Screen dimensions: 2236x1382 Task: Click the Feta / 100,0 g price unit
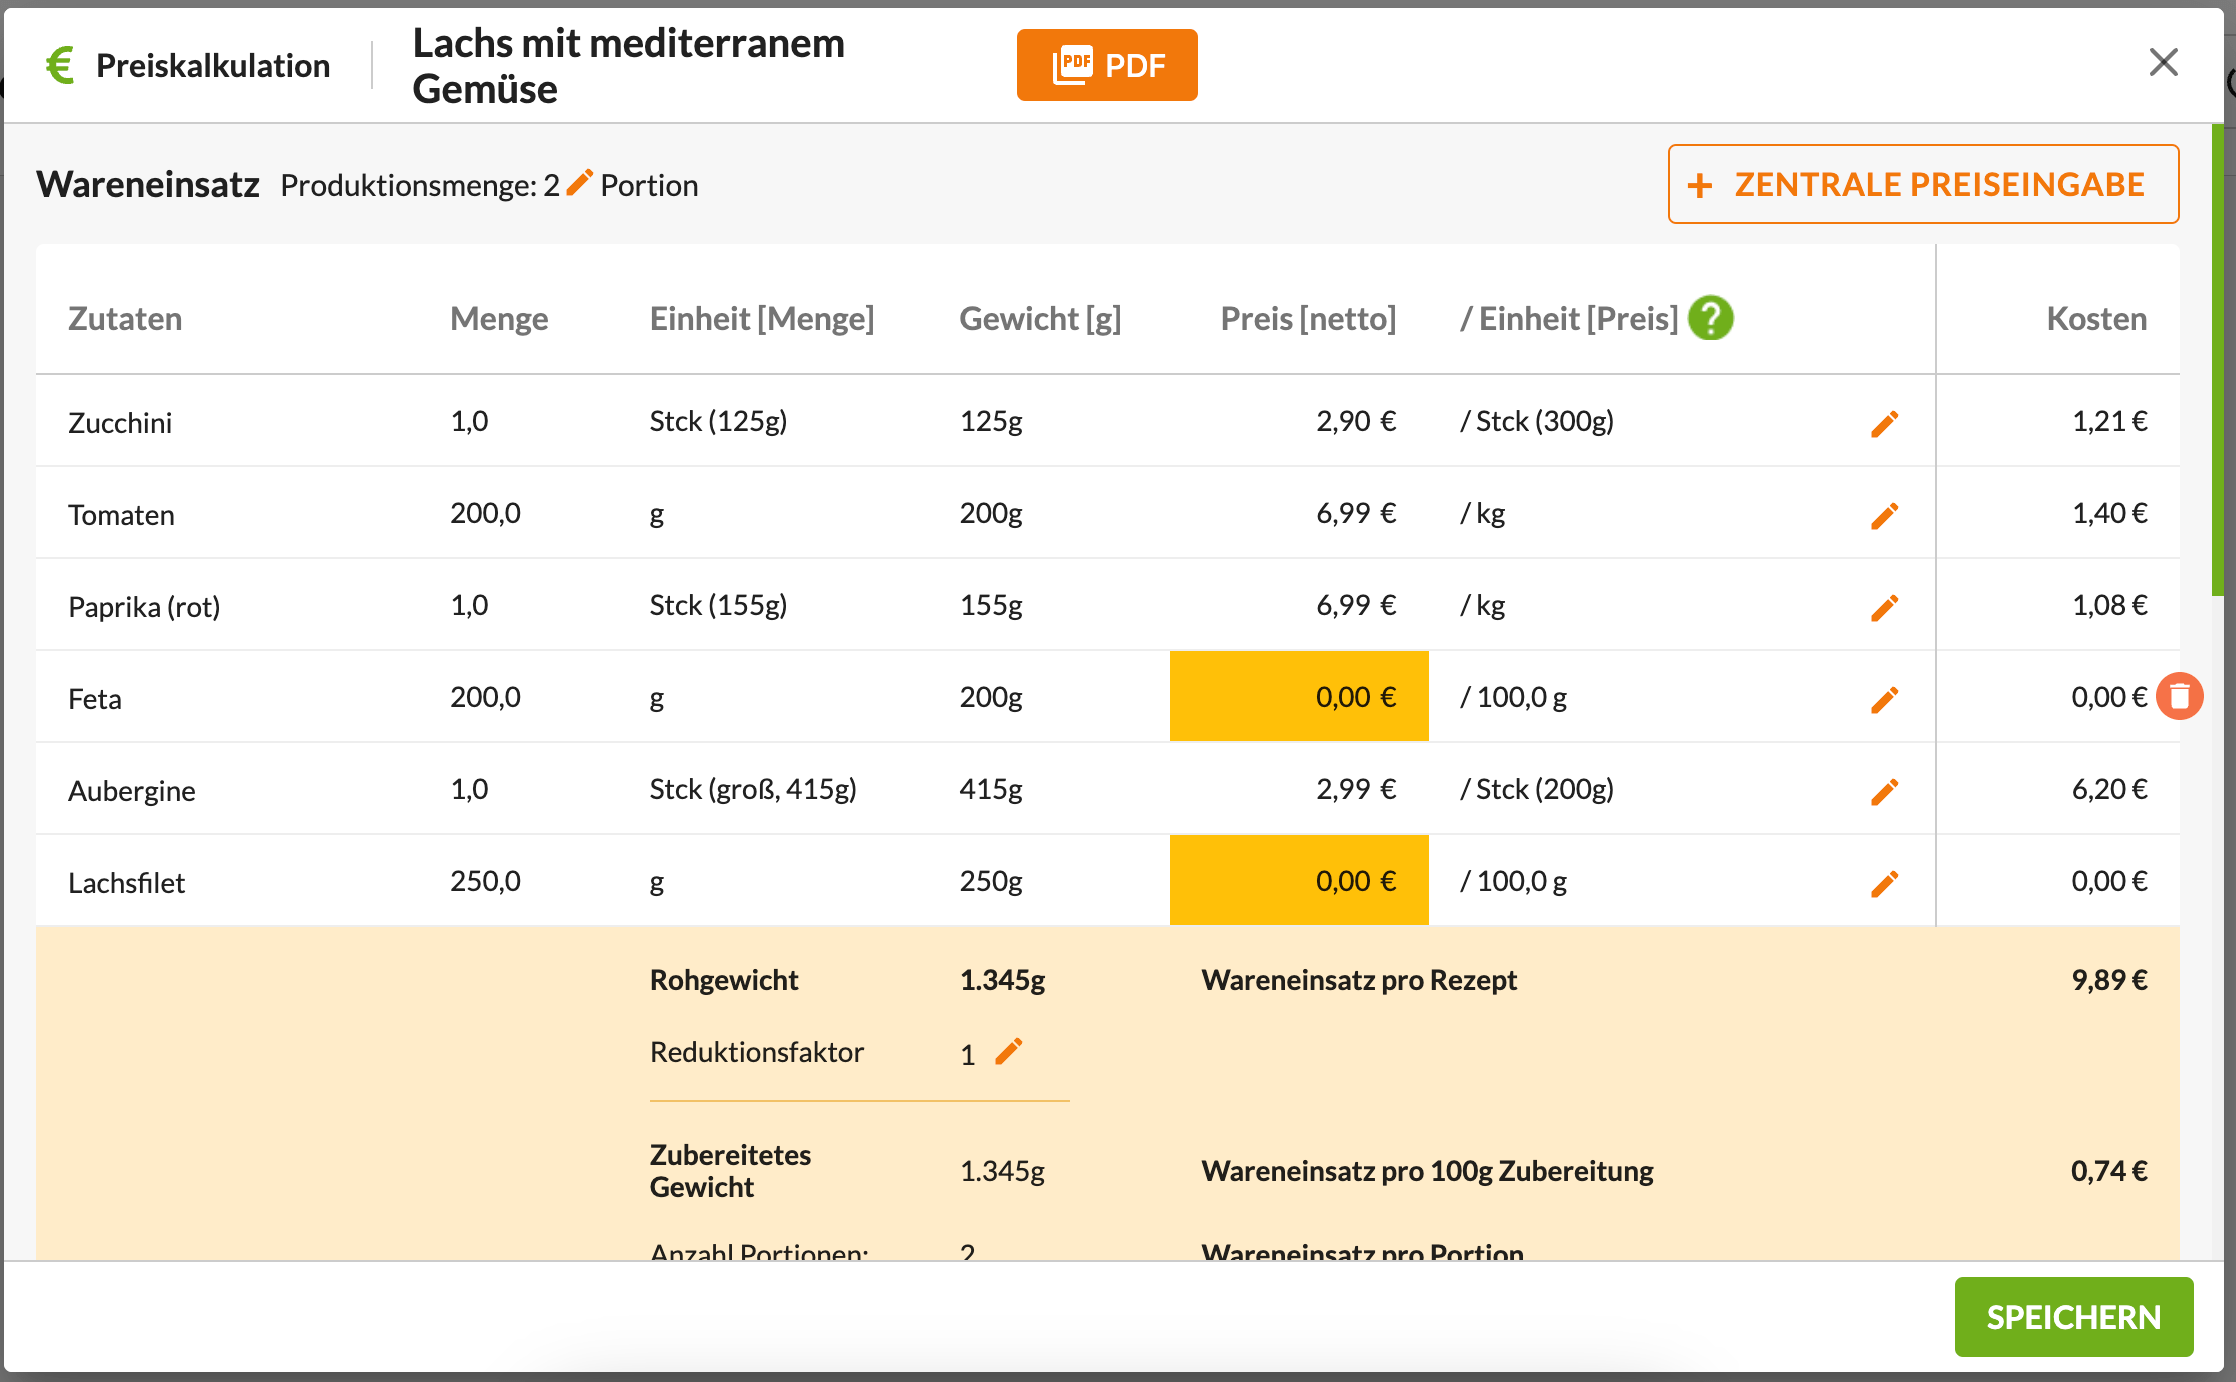coord(1514,696)
